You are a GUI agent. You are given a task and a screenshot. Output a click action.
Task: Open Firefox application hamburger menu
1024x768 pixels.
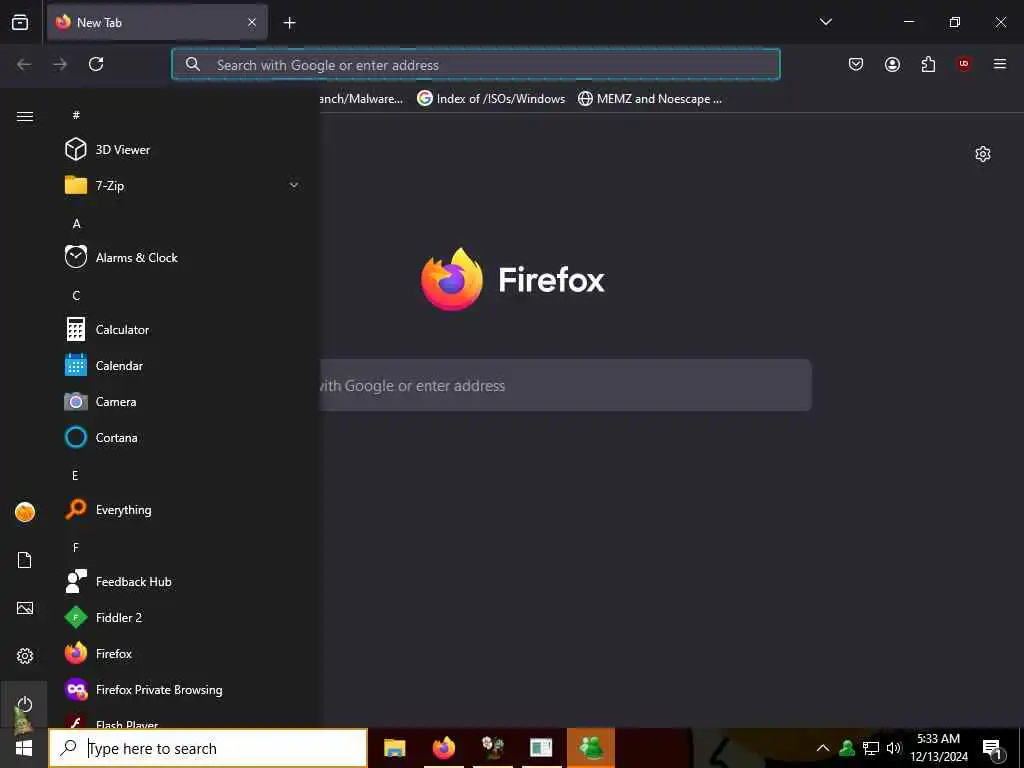click(x=1000, y=64)
